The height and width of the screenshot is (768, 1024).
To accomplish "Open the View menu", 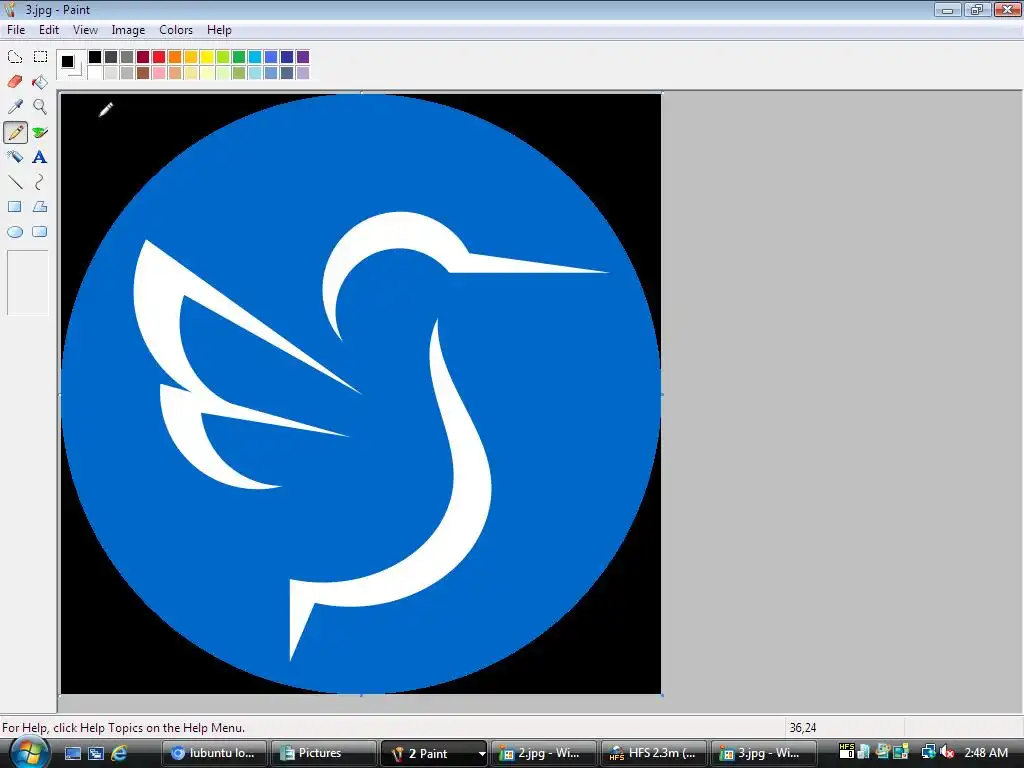I will [85, 30].
